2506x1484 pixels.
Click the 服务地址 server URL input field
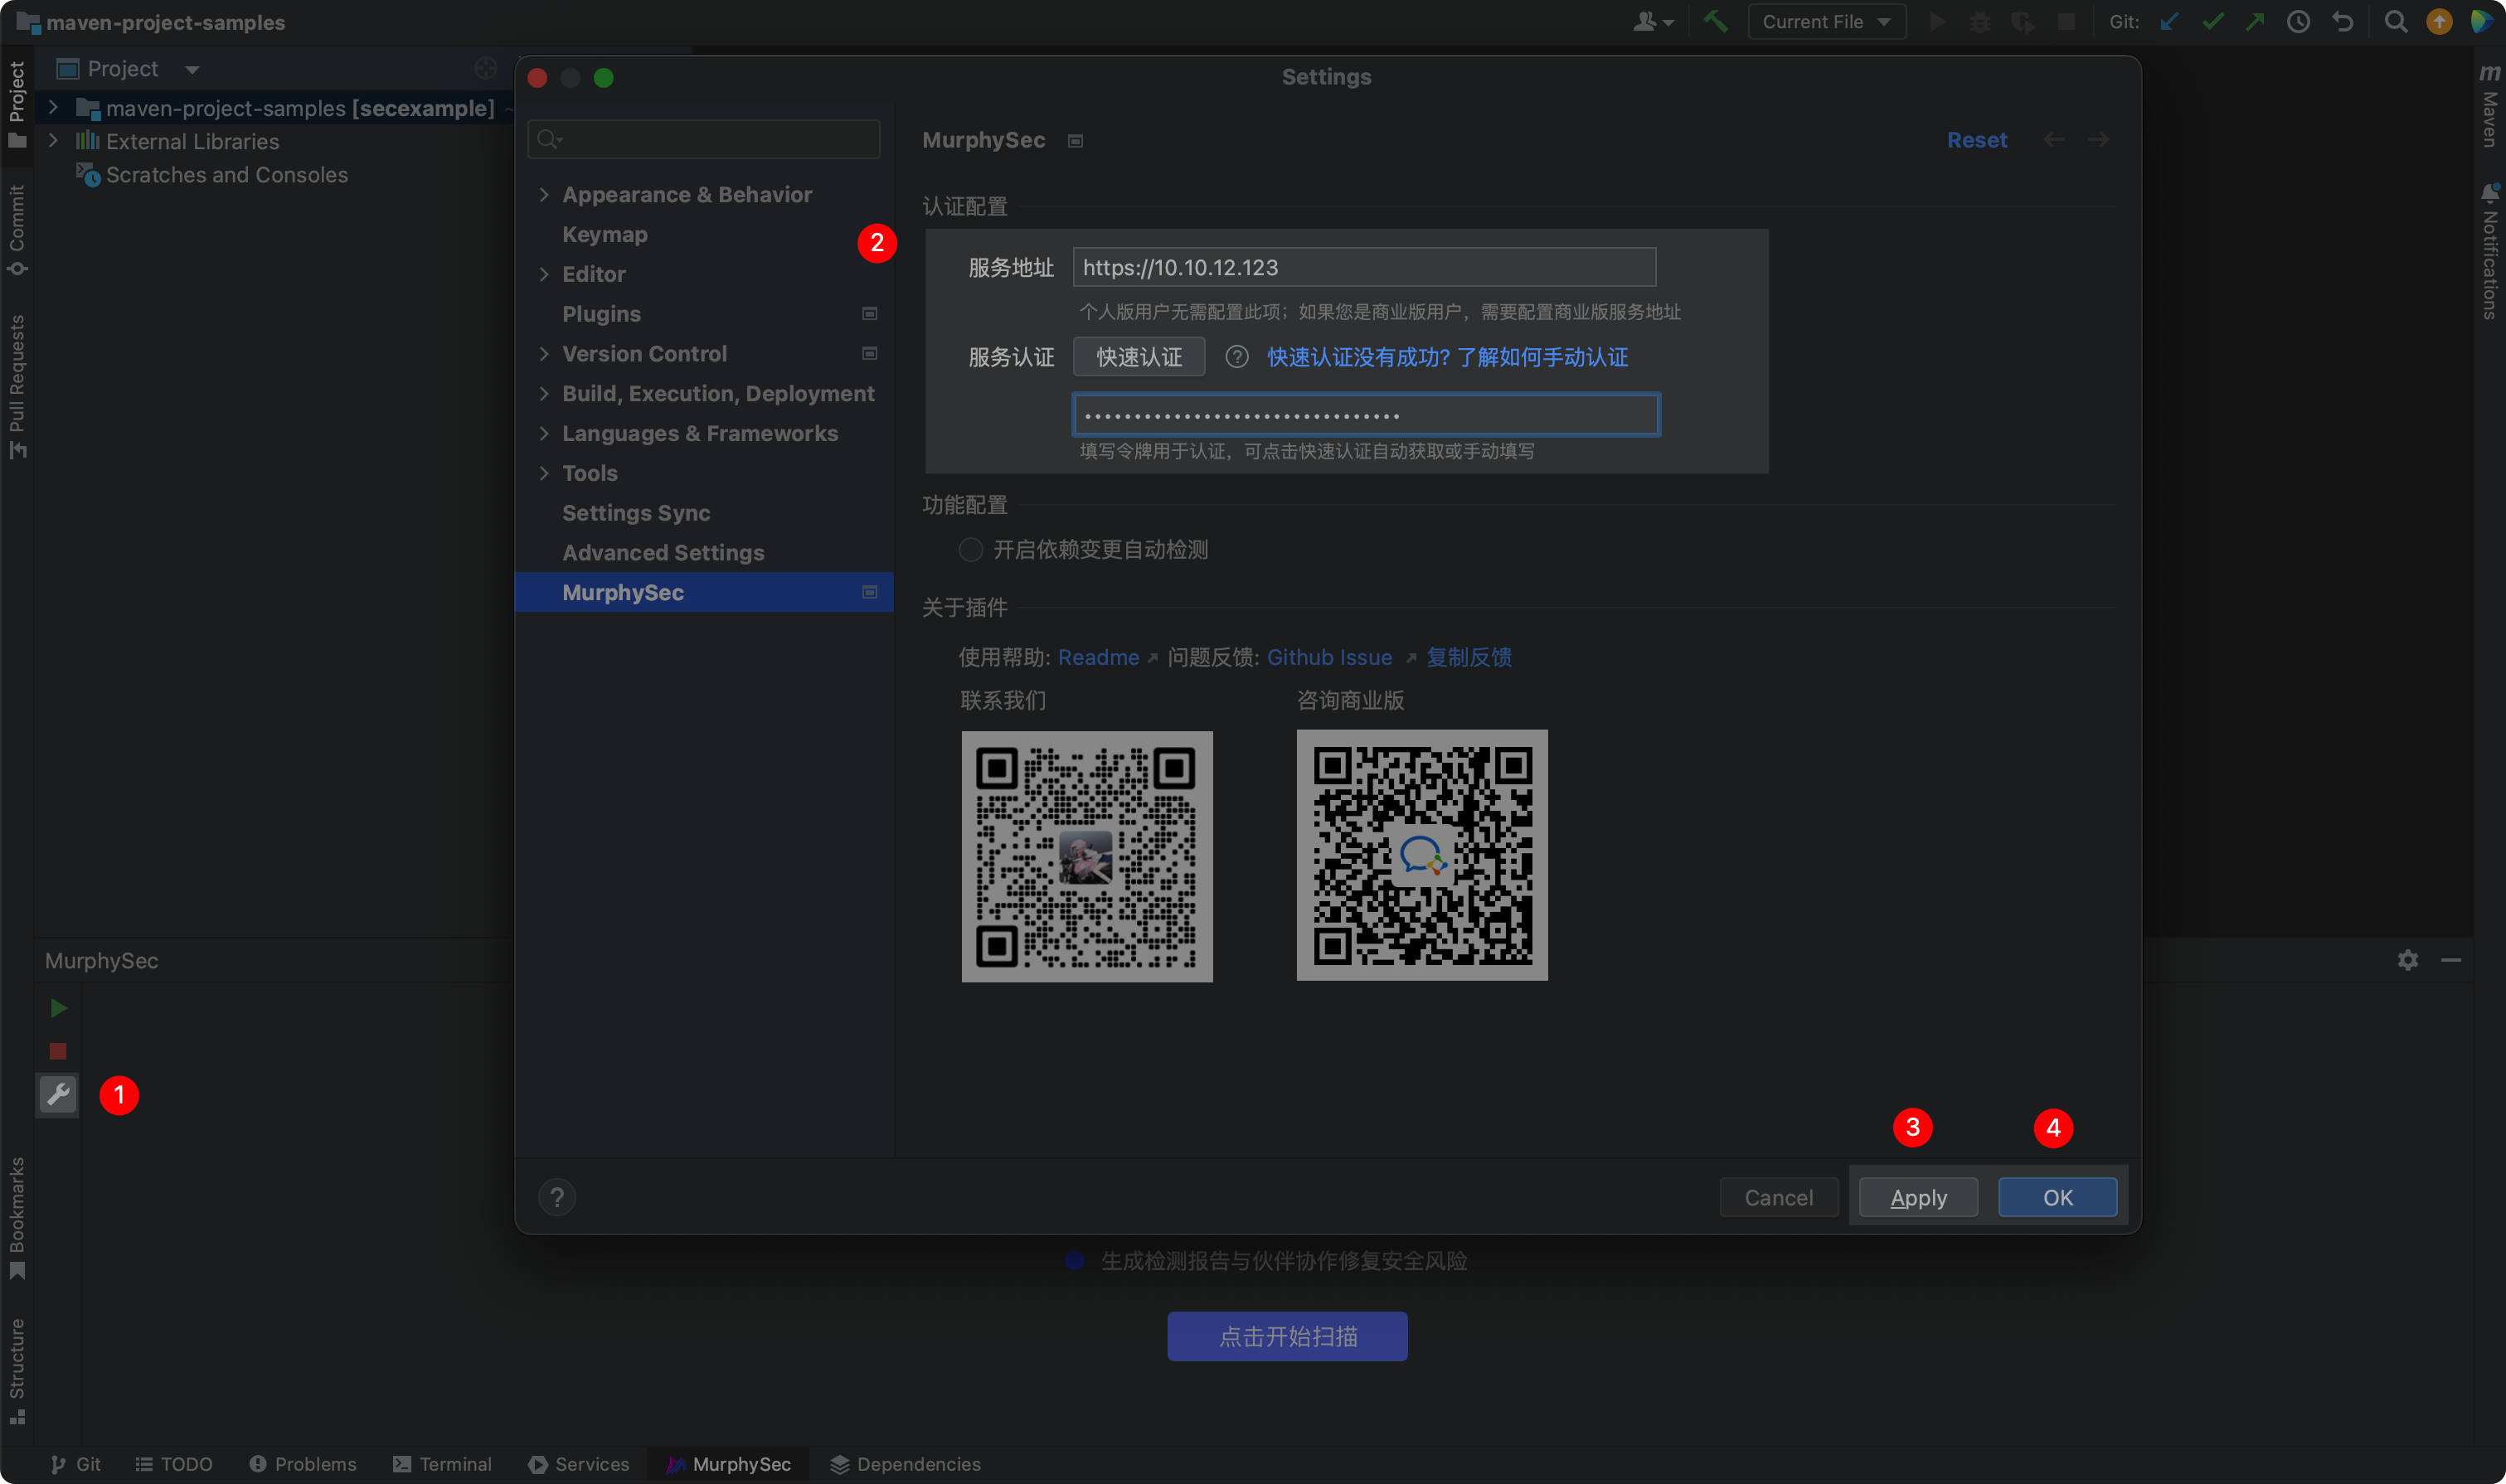(x=1363, y=267)
